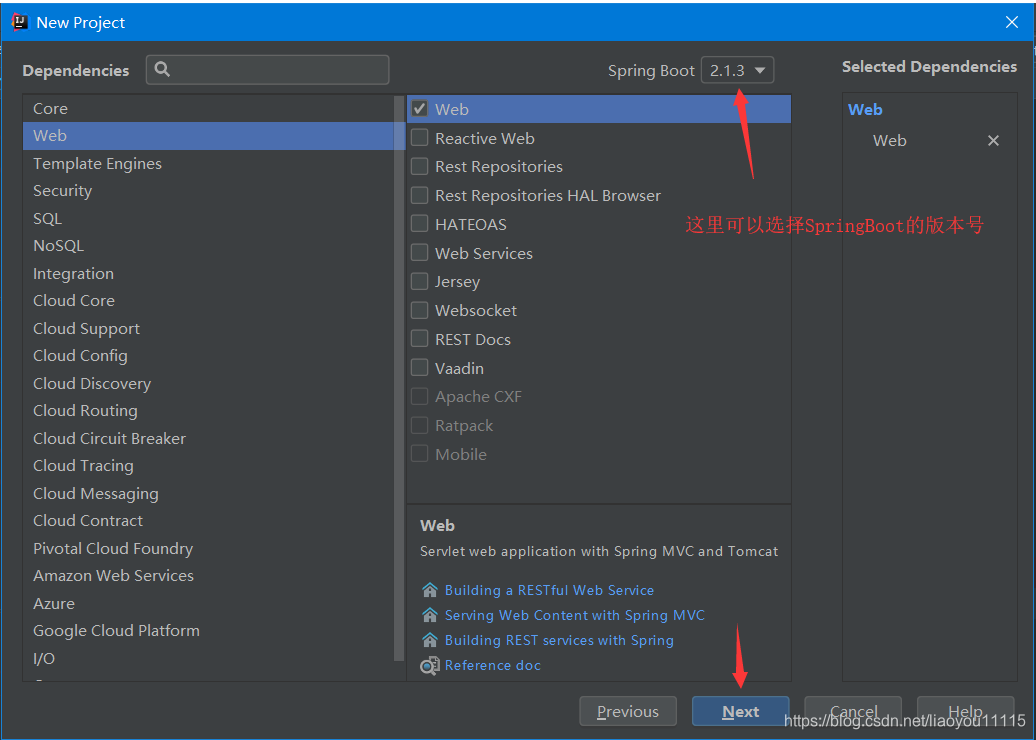This screenshot has width=1036, height=740.
Task: Select the Azure category
Action: (208, 604)
